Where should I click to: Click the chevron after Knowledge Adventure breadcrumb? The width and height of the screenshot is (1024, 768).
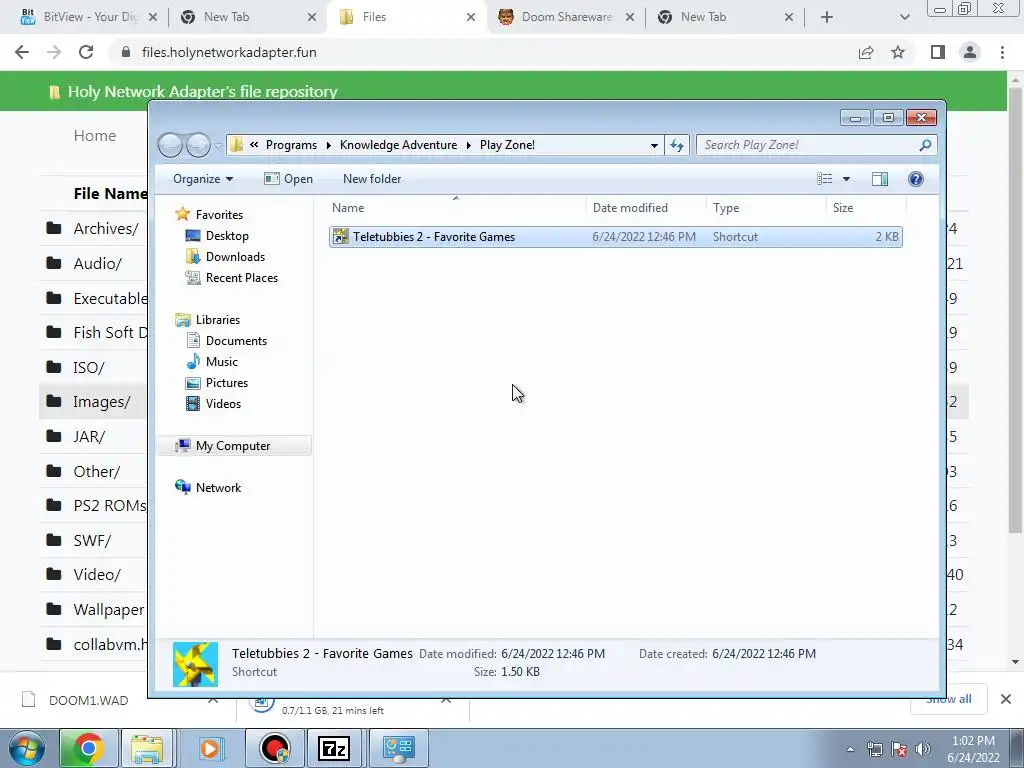tap(468, 145)
